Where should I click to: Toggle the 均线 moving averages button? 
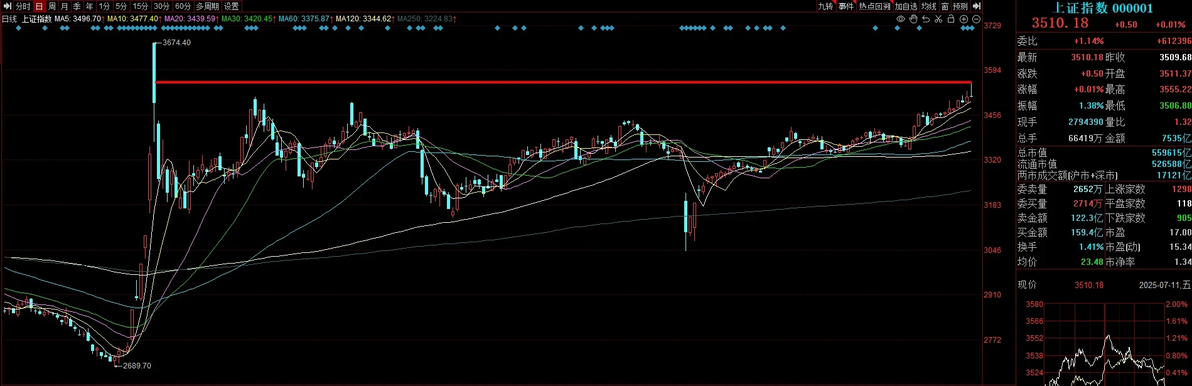(x=928, y=6)
